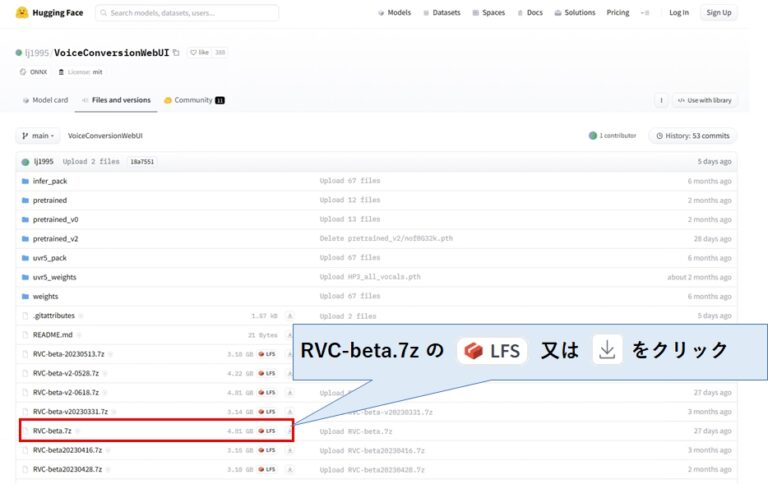
Task: Click the LFS badge for RVC-beta20230416.7z
Action: click(266, 450)
